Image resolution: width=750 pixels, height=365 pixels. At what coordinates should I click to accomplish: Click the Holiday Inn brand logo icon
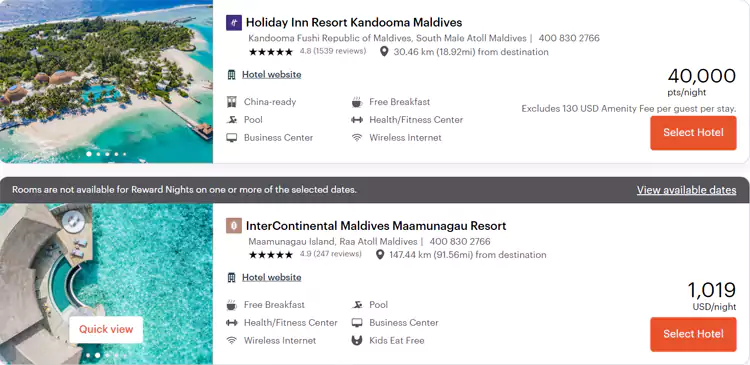tap(233, 22)
